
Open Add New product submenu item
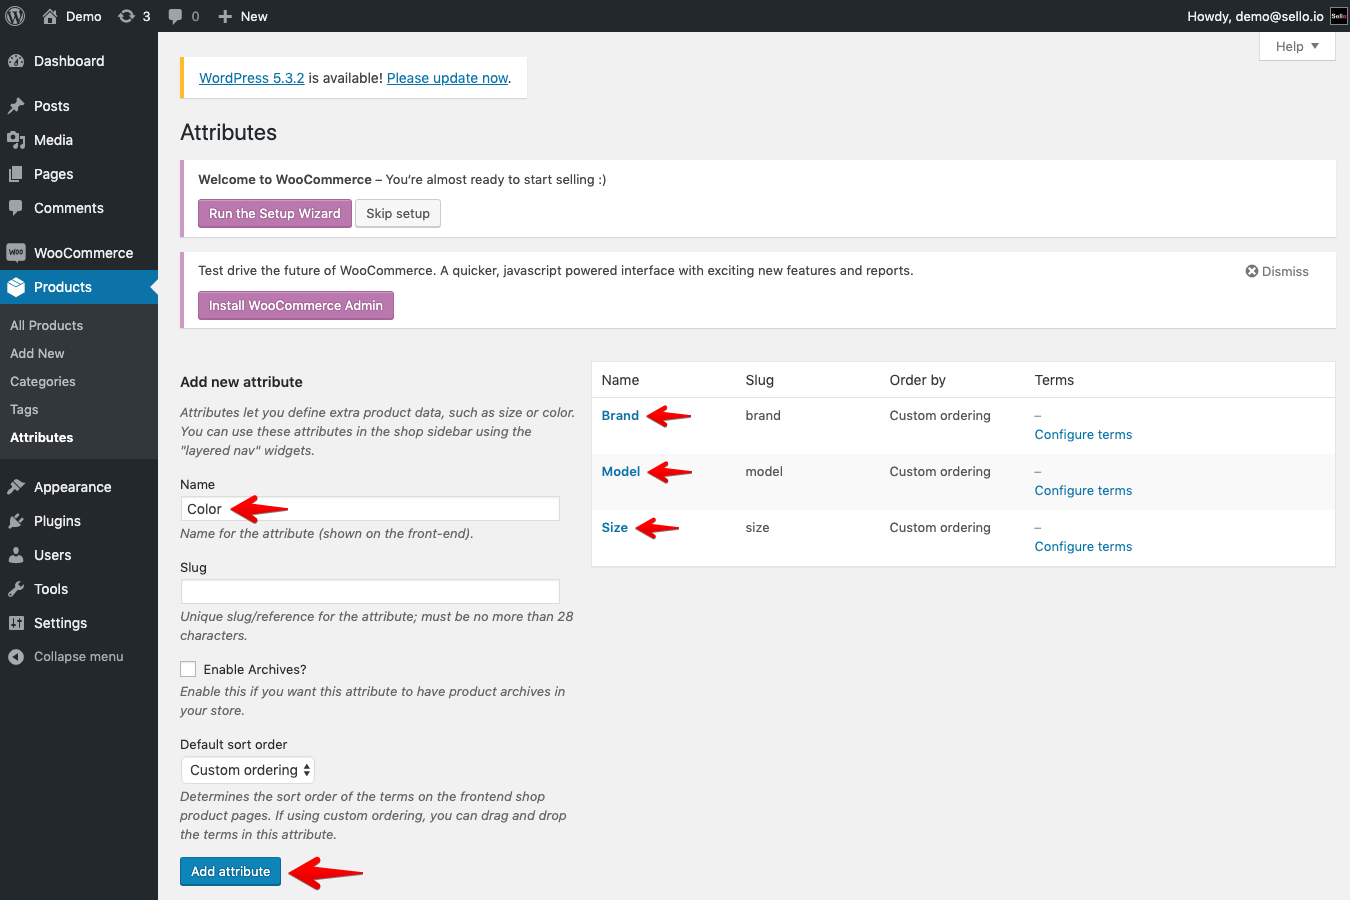tap(37, 353)
